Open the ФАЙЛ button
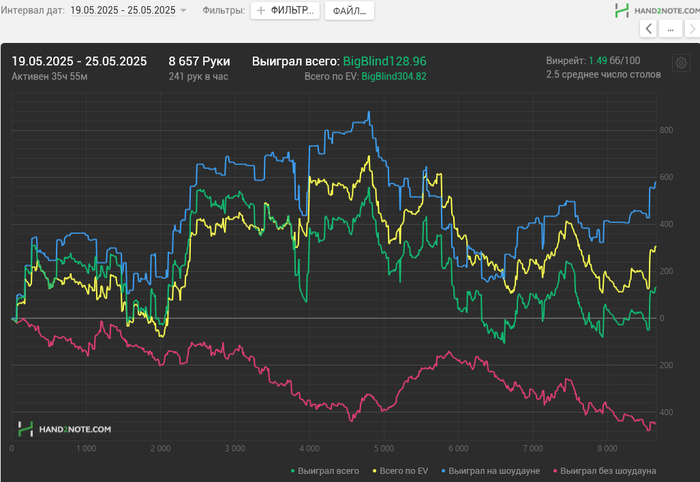The image size is (700, 482). (x=349, y=11)
